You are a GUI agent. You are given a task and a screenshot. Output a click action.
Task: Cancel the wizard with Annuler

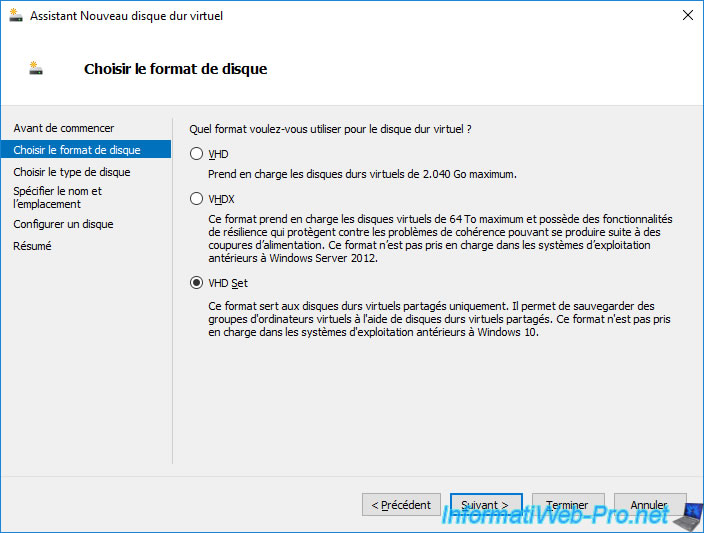click(x=649, y=505)
